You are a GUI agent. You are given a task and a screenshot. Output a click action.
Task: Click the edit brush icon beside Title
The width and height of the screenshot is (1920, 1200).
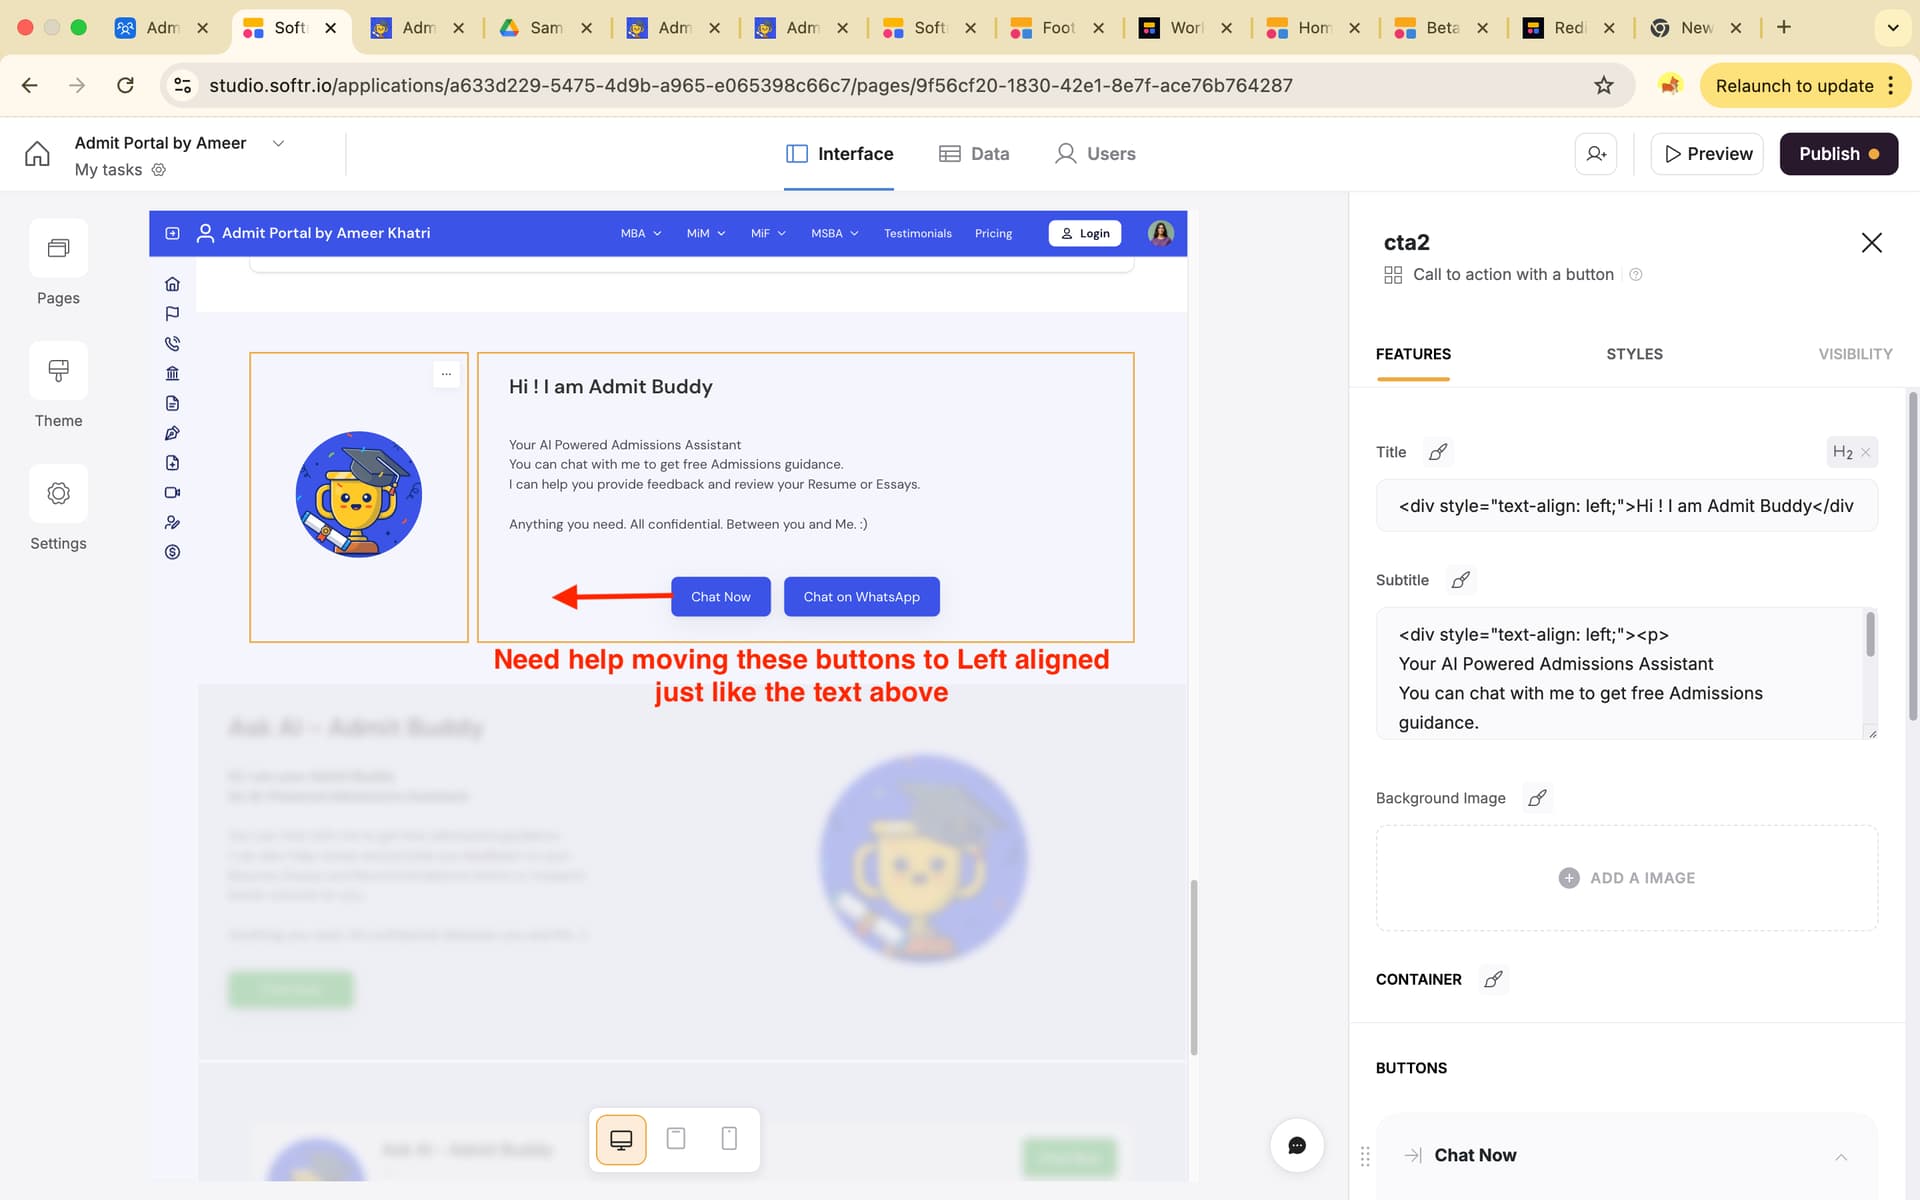1438,452
